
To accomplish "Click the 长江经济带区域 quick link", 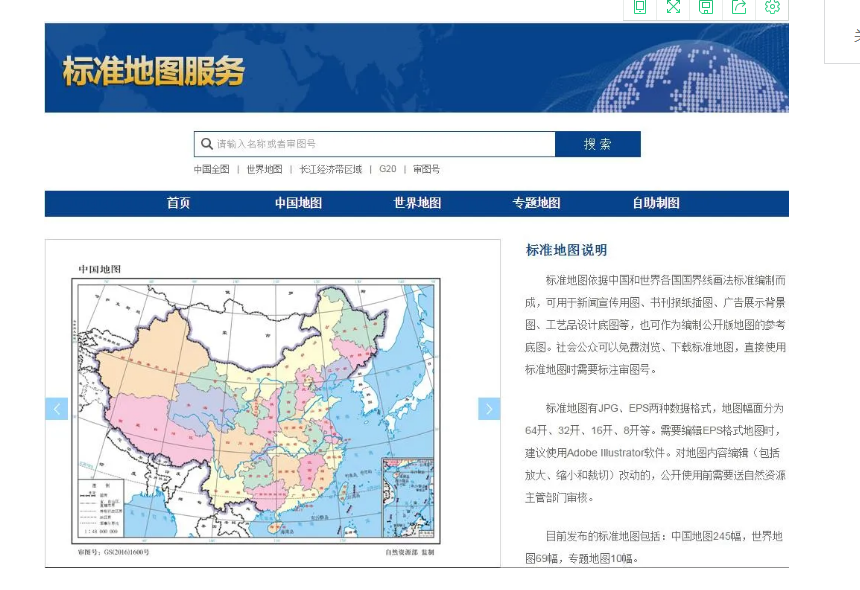I will click(x=331, y=170).
